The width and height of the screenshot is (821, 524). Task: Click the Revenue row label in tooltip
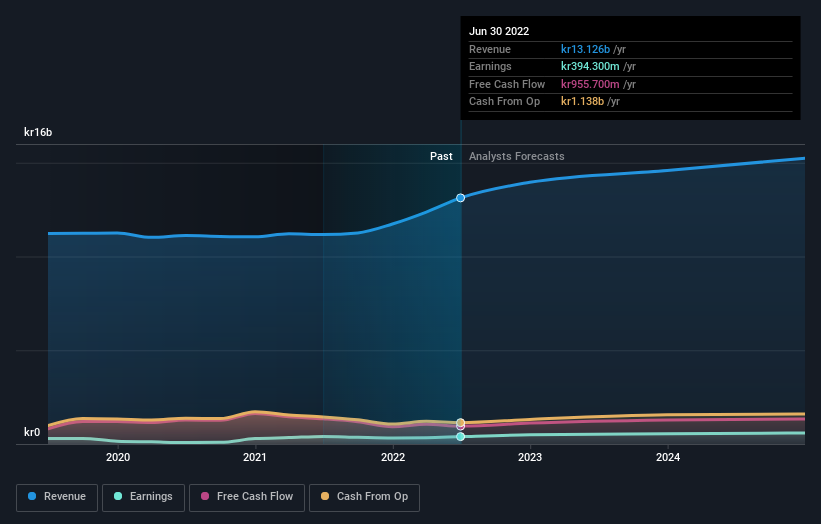click(490, 49)
